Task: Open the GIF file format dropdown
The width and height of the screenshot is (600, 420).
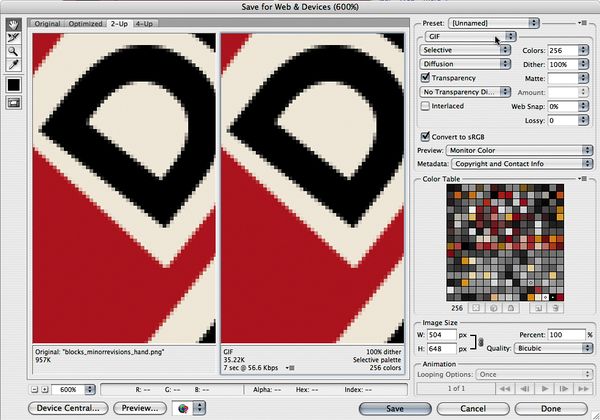Action: (x=468, y=35)
